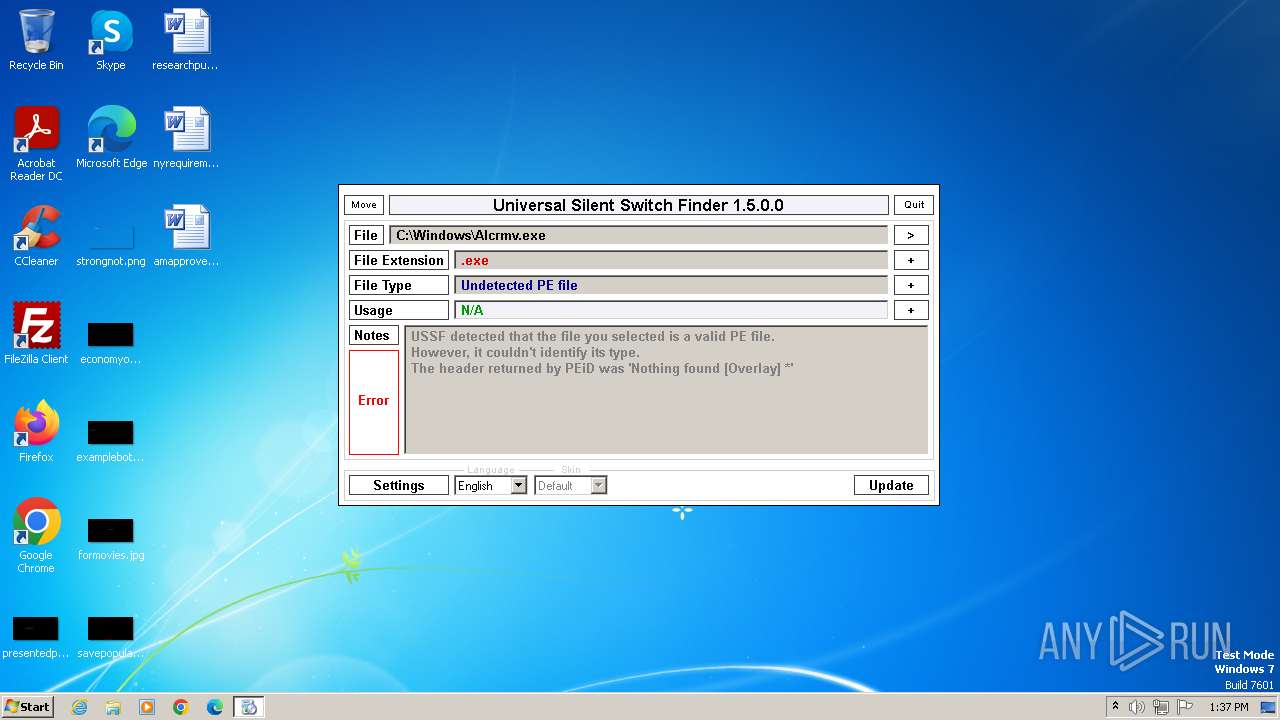Select the presentedp... desktop file

pos(35,636)
